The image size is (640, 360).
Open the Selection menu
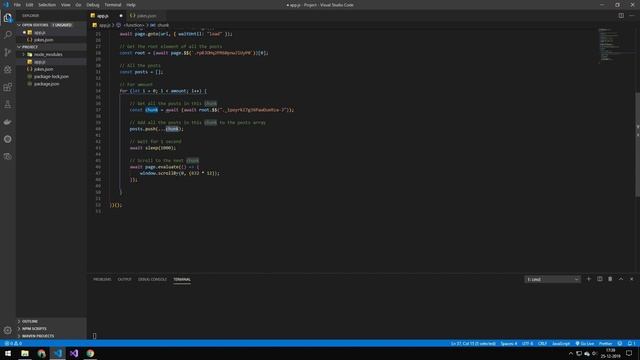coord(47,5)
